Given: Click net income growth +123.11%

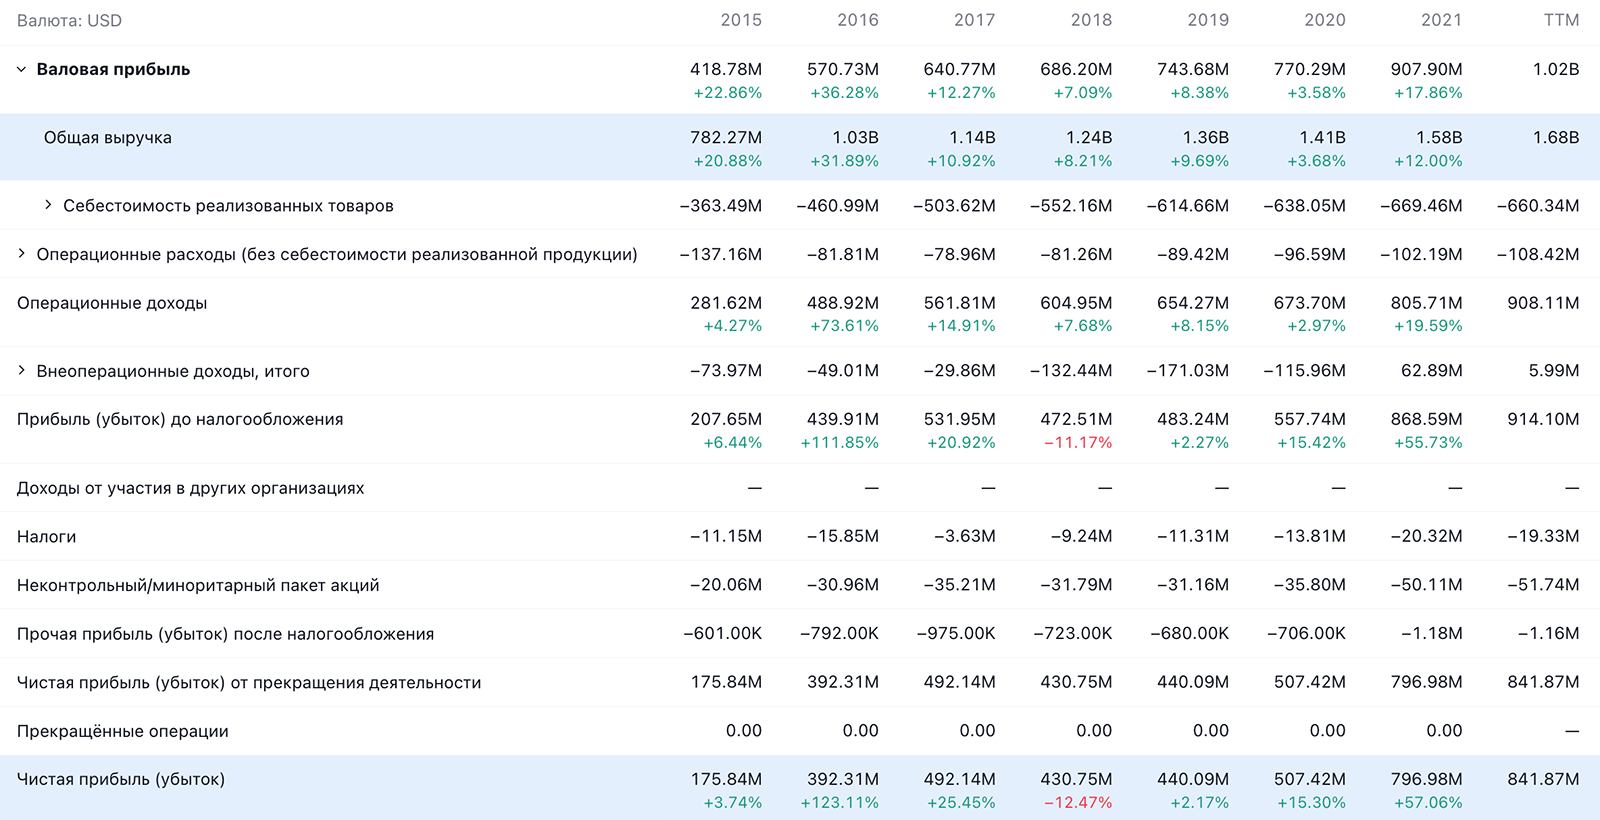Looking at the screenshot, I should tap(839, 803).
